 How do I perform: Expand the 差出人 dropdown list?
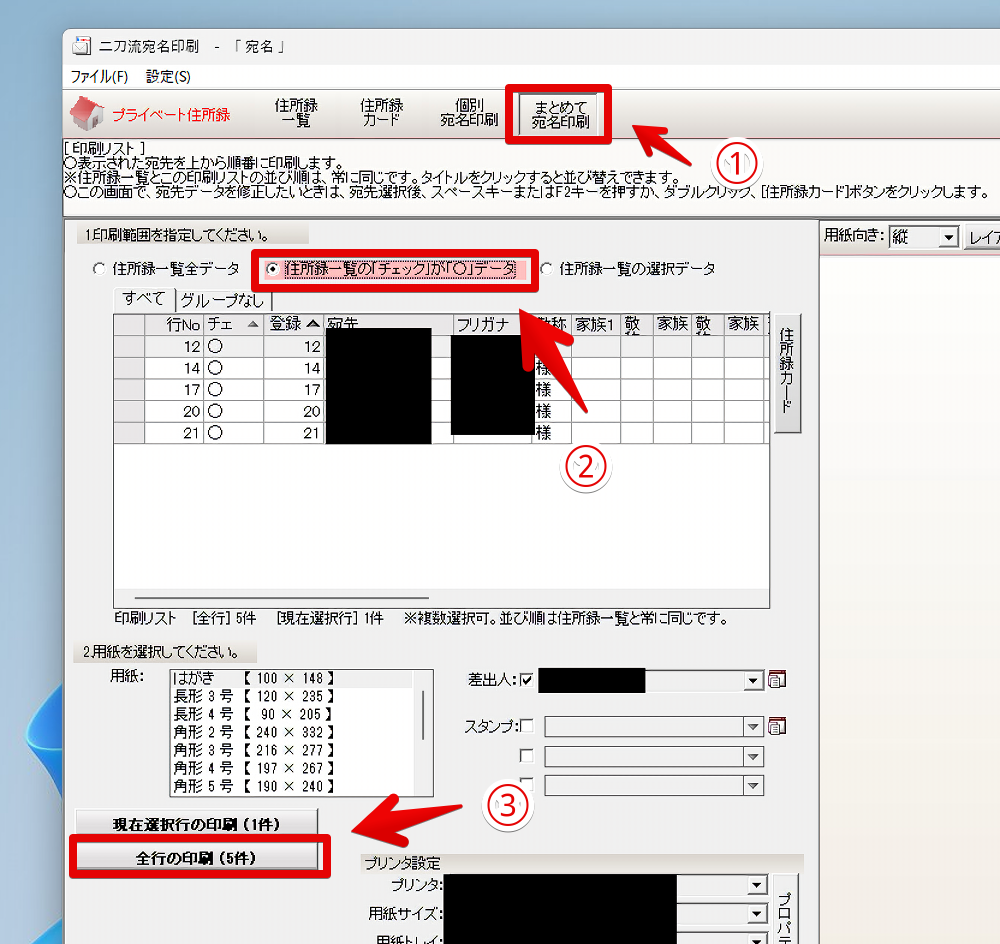pyautogui.click(x=754, y=681)
